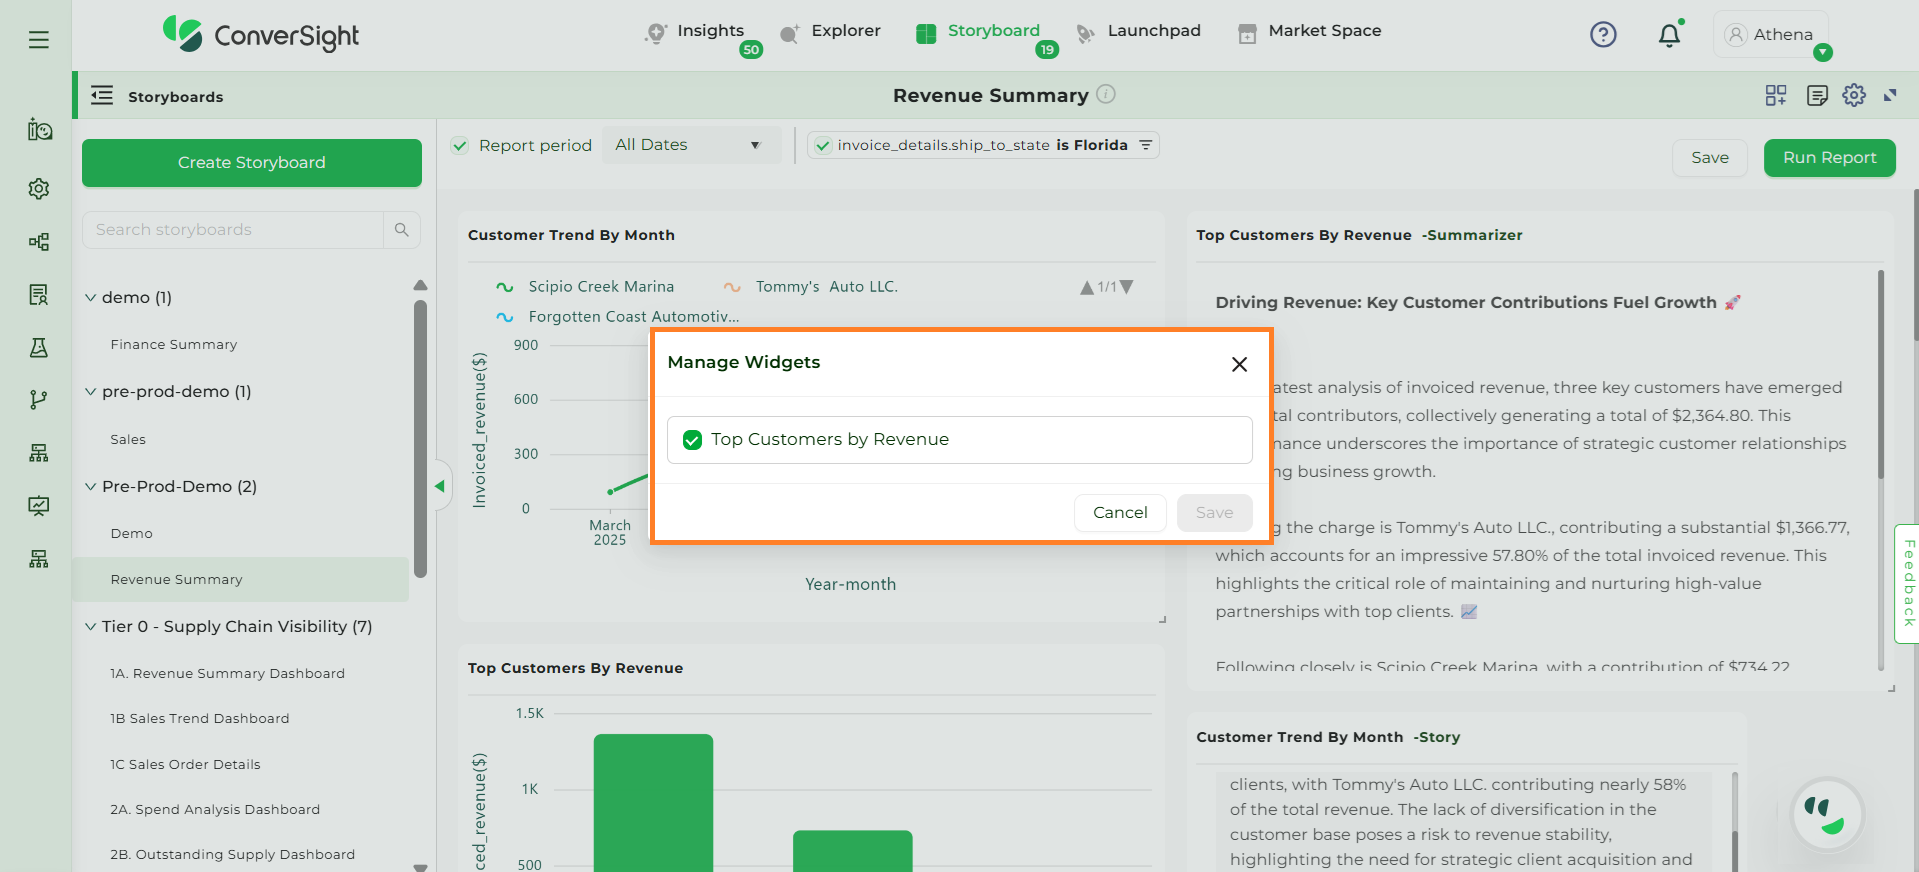Collapse the pre-prod-demo (1) folder
Viewport: 1919px width, 872px height.
91,392
